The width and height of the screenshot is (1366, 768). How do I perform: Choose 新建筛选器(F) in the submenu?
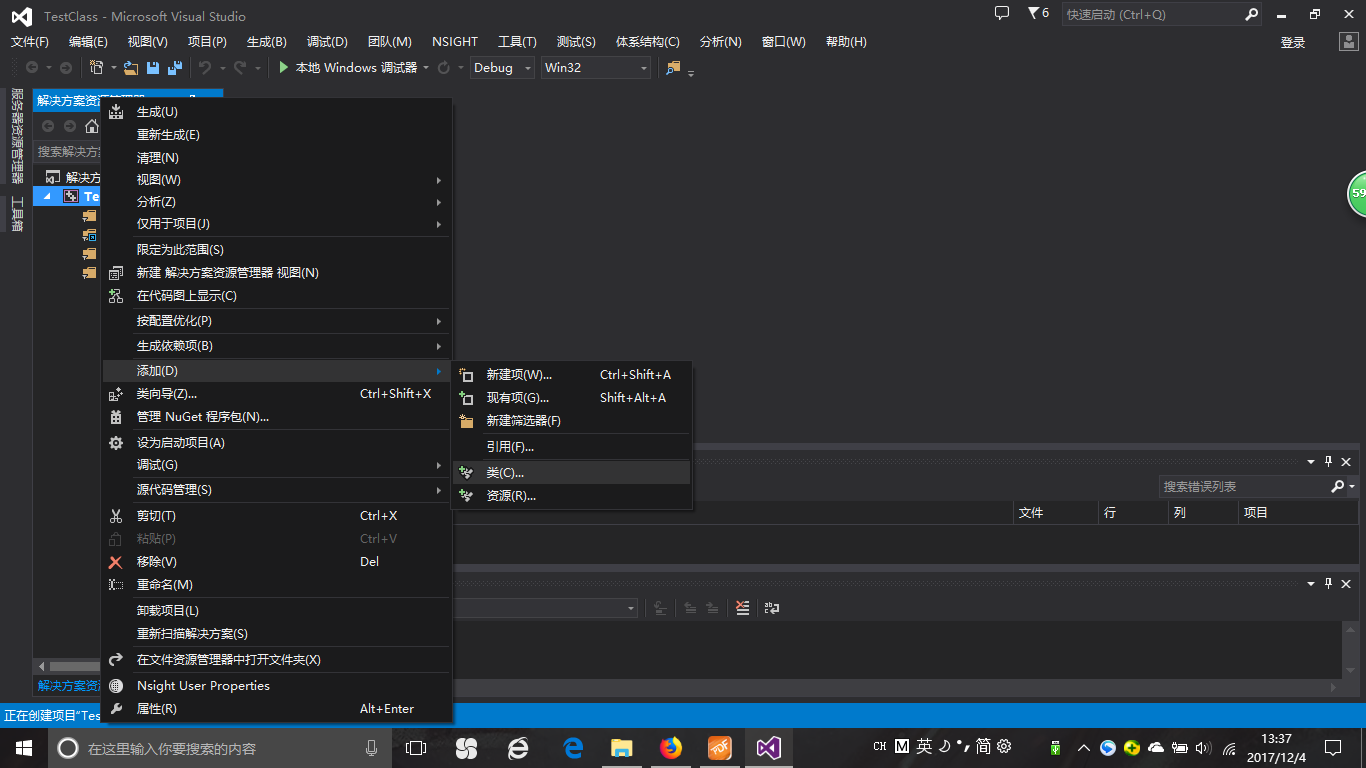571,420
